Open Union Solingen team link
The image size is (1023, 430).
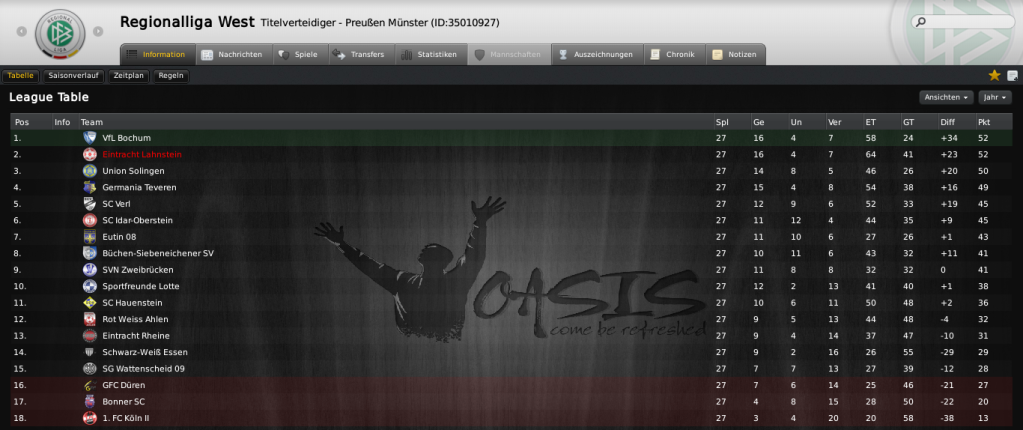coord(133,171)
